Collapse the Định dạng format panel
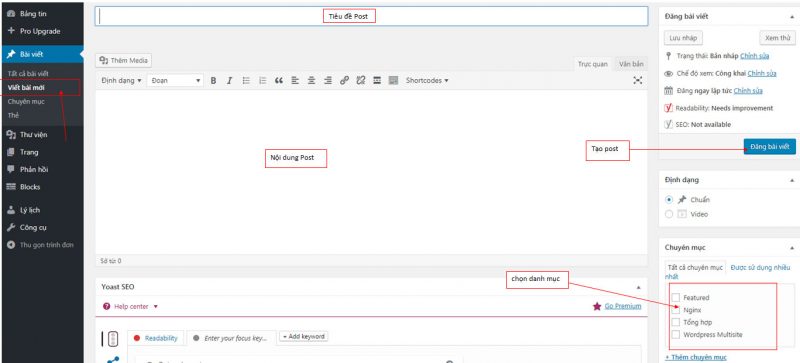800x363 pixels. tap(791, 180)
